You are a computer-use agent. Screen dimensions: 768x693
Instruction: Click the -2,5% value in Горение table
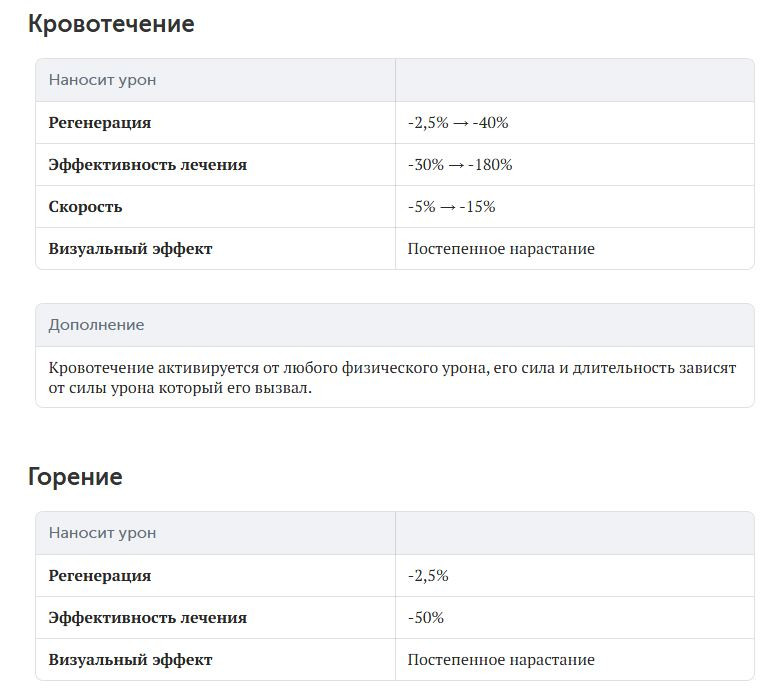tap(428, 576)
